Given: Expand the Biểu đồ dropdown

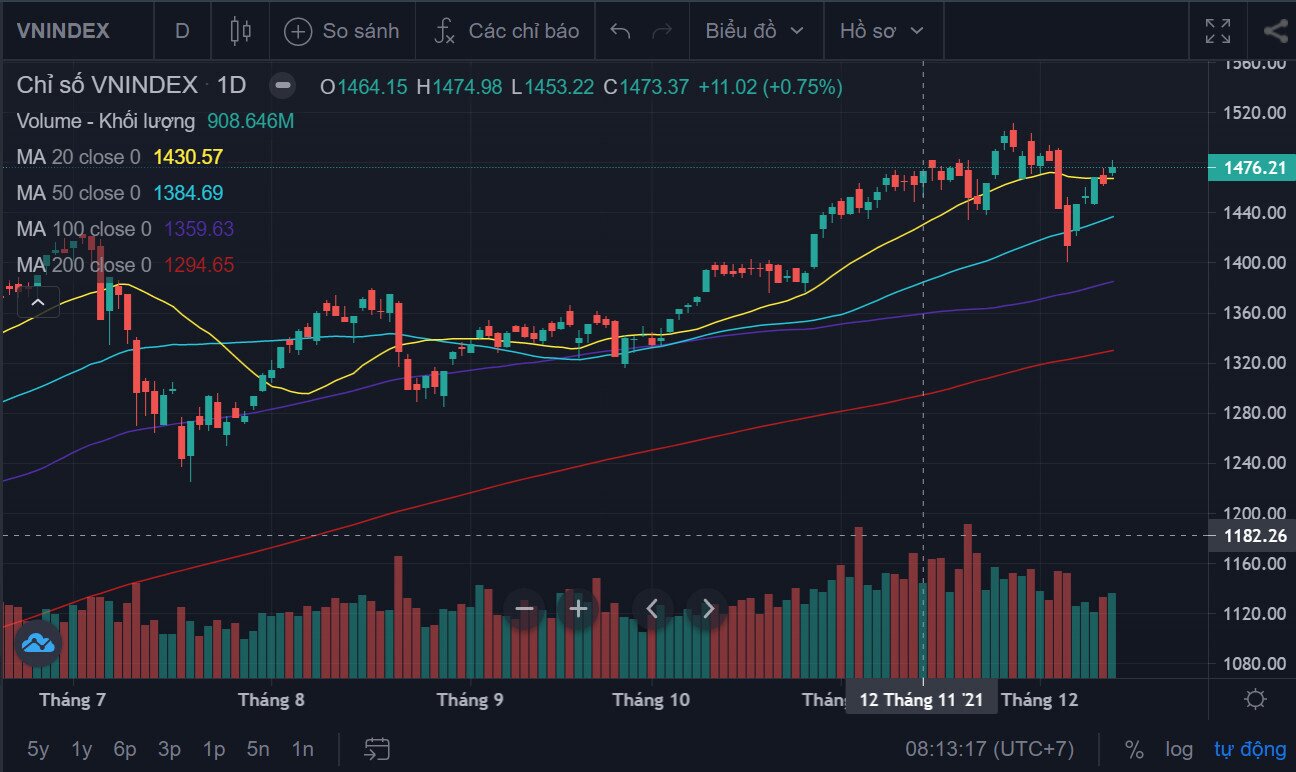Looking at the screenshot, I should pos(755,30).
